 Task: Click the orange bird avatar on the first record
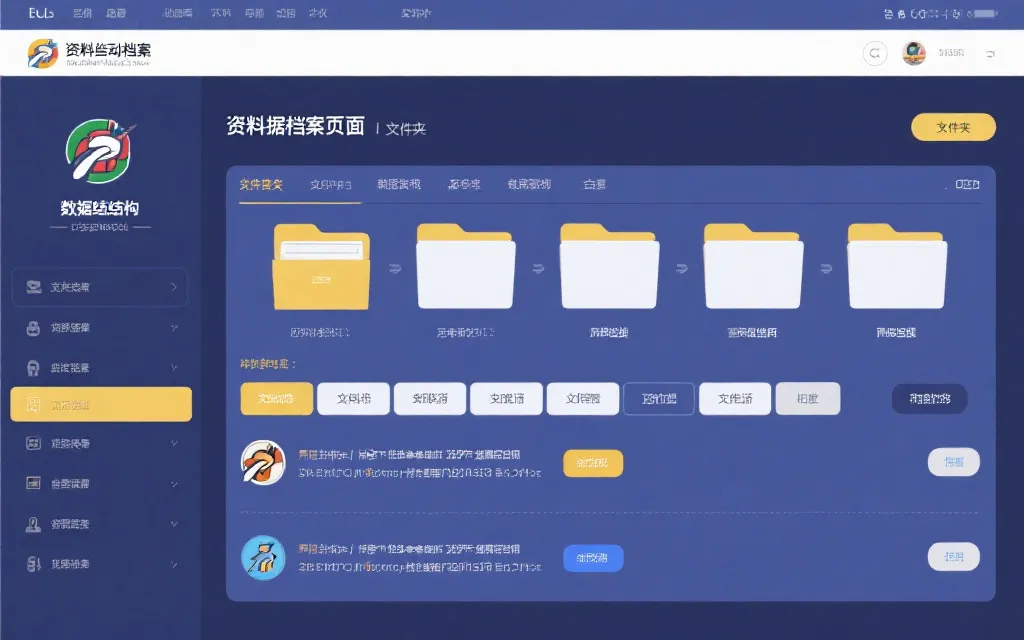(263, 463)
